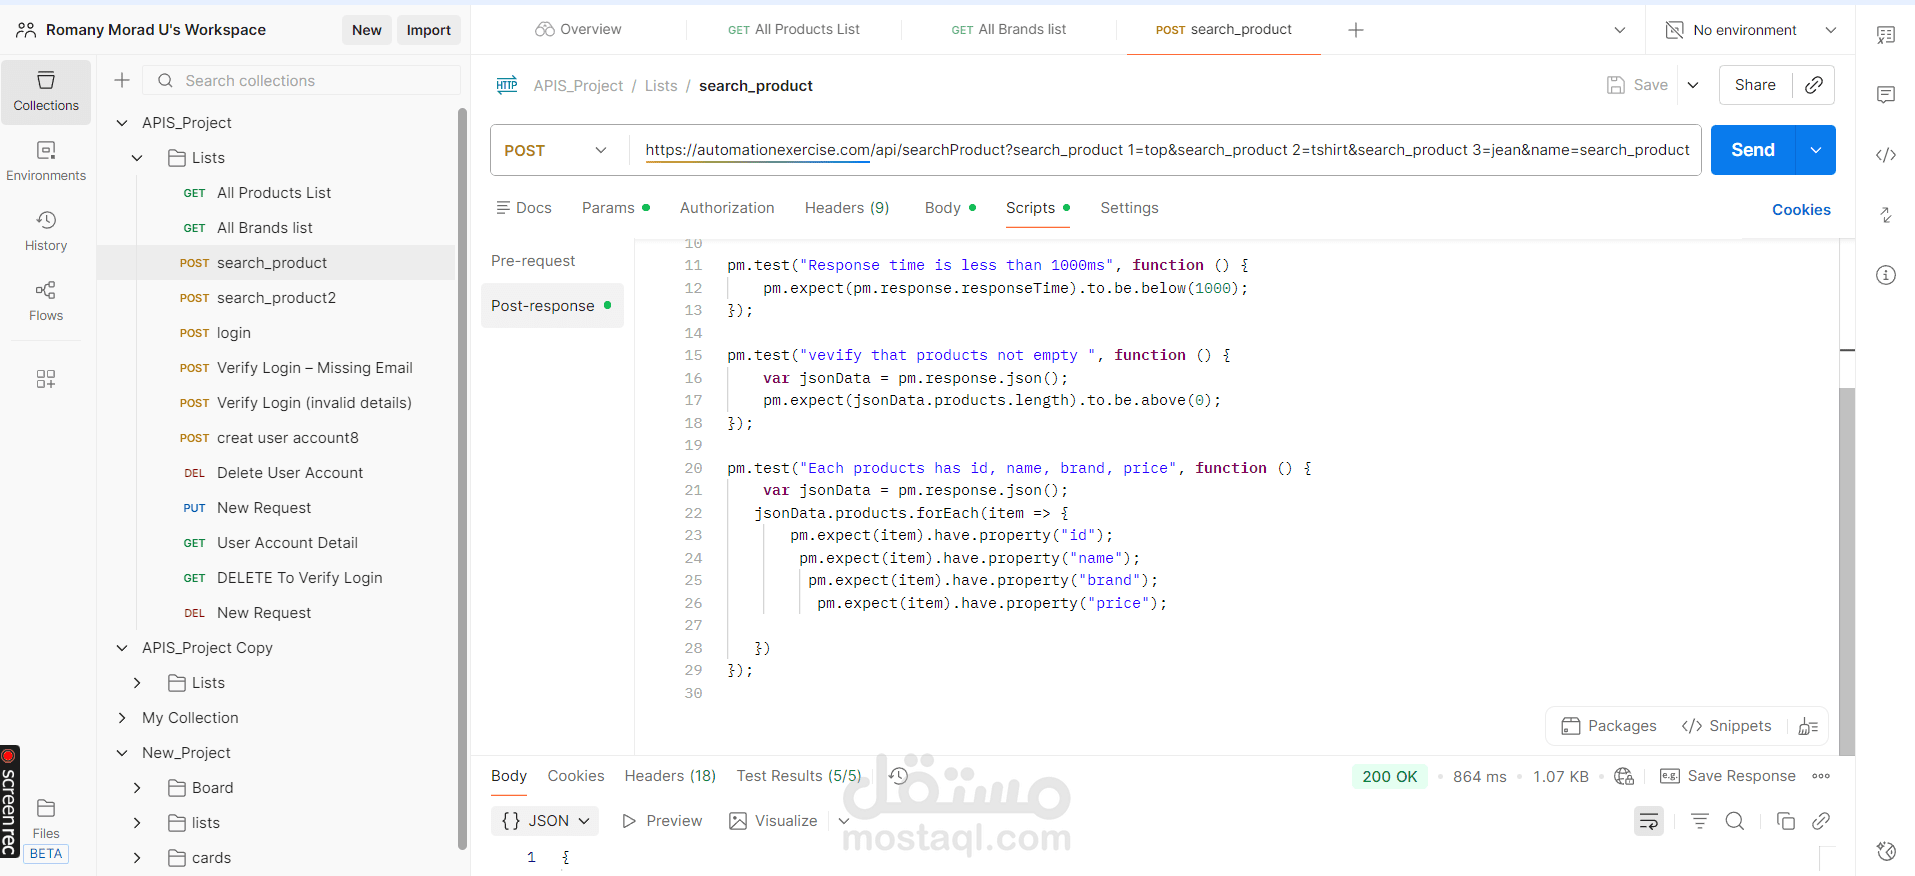Open the Packages button in script editor
The height and width of the screenshot is (876, 1915).
[x=1609, y=726]
